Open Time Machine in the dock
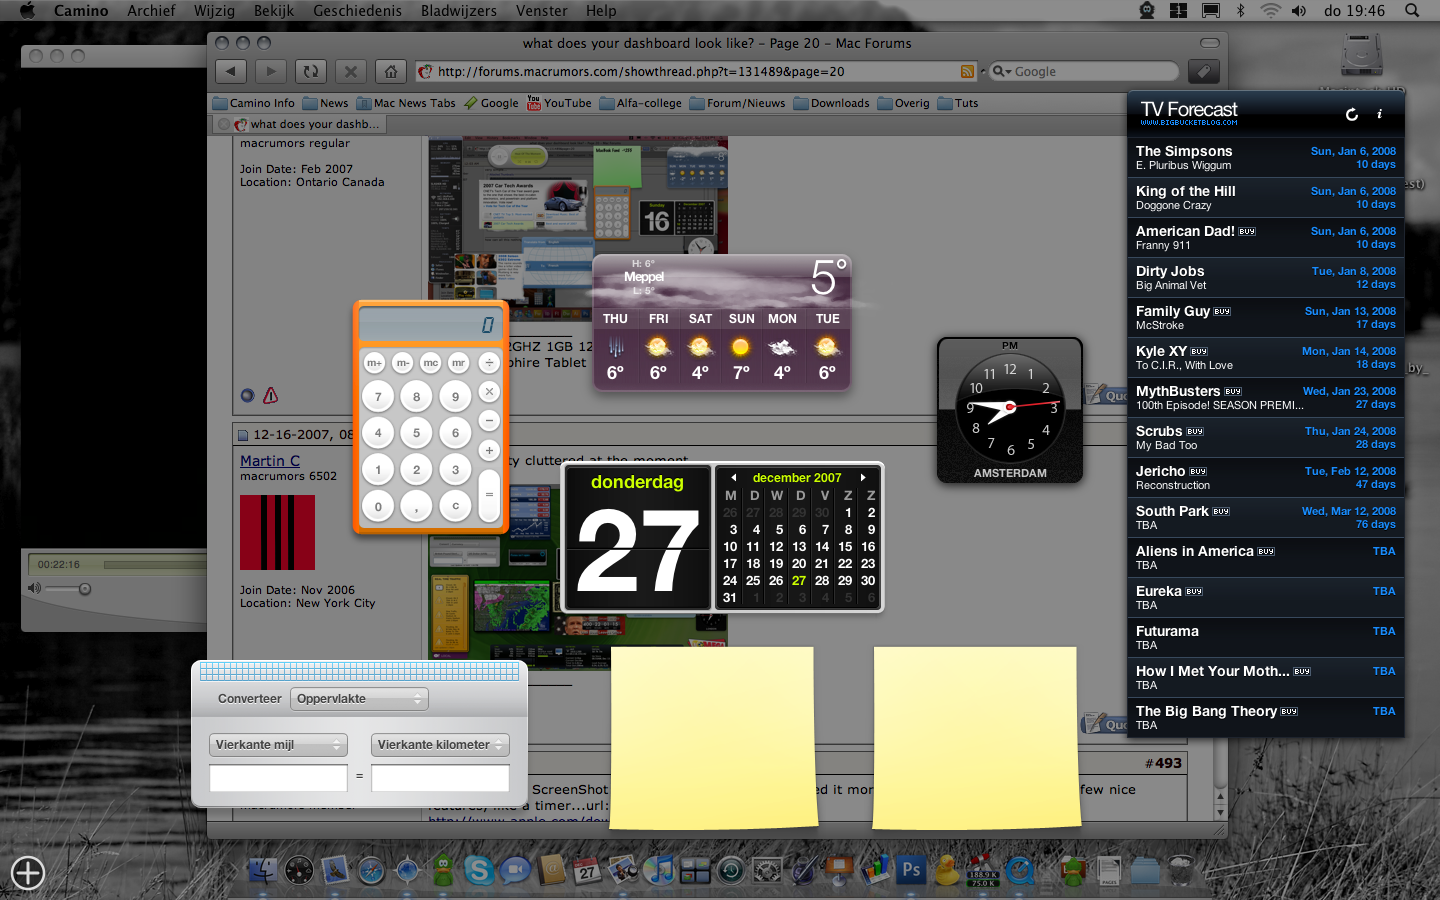The height and width of the screenshot is (900, 1440). point(731,870)
